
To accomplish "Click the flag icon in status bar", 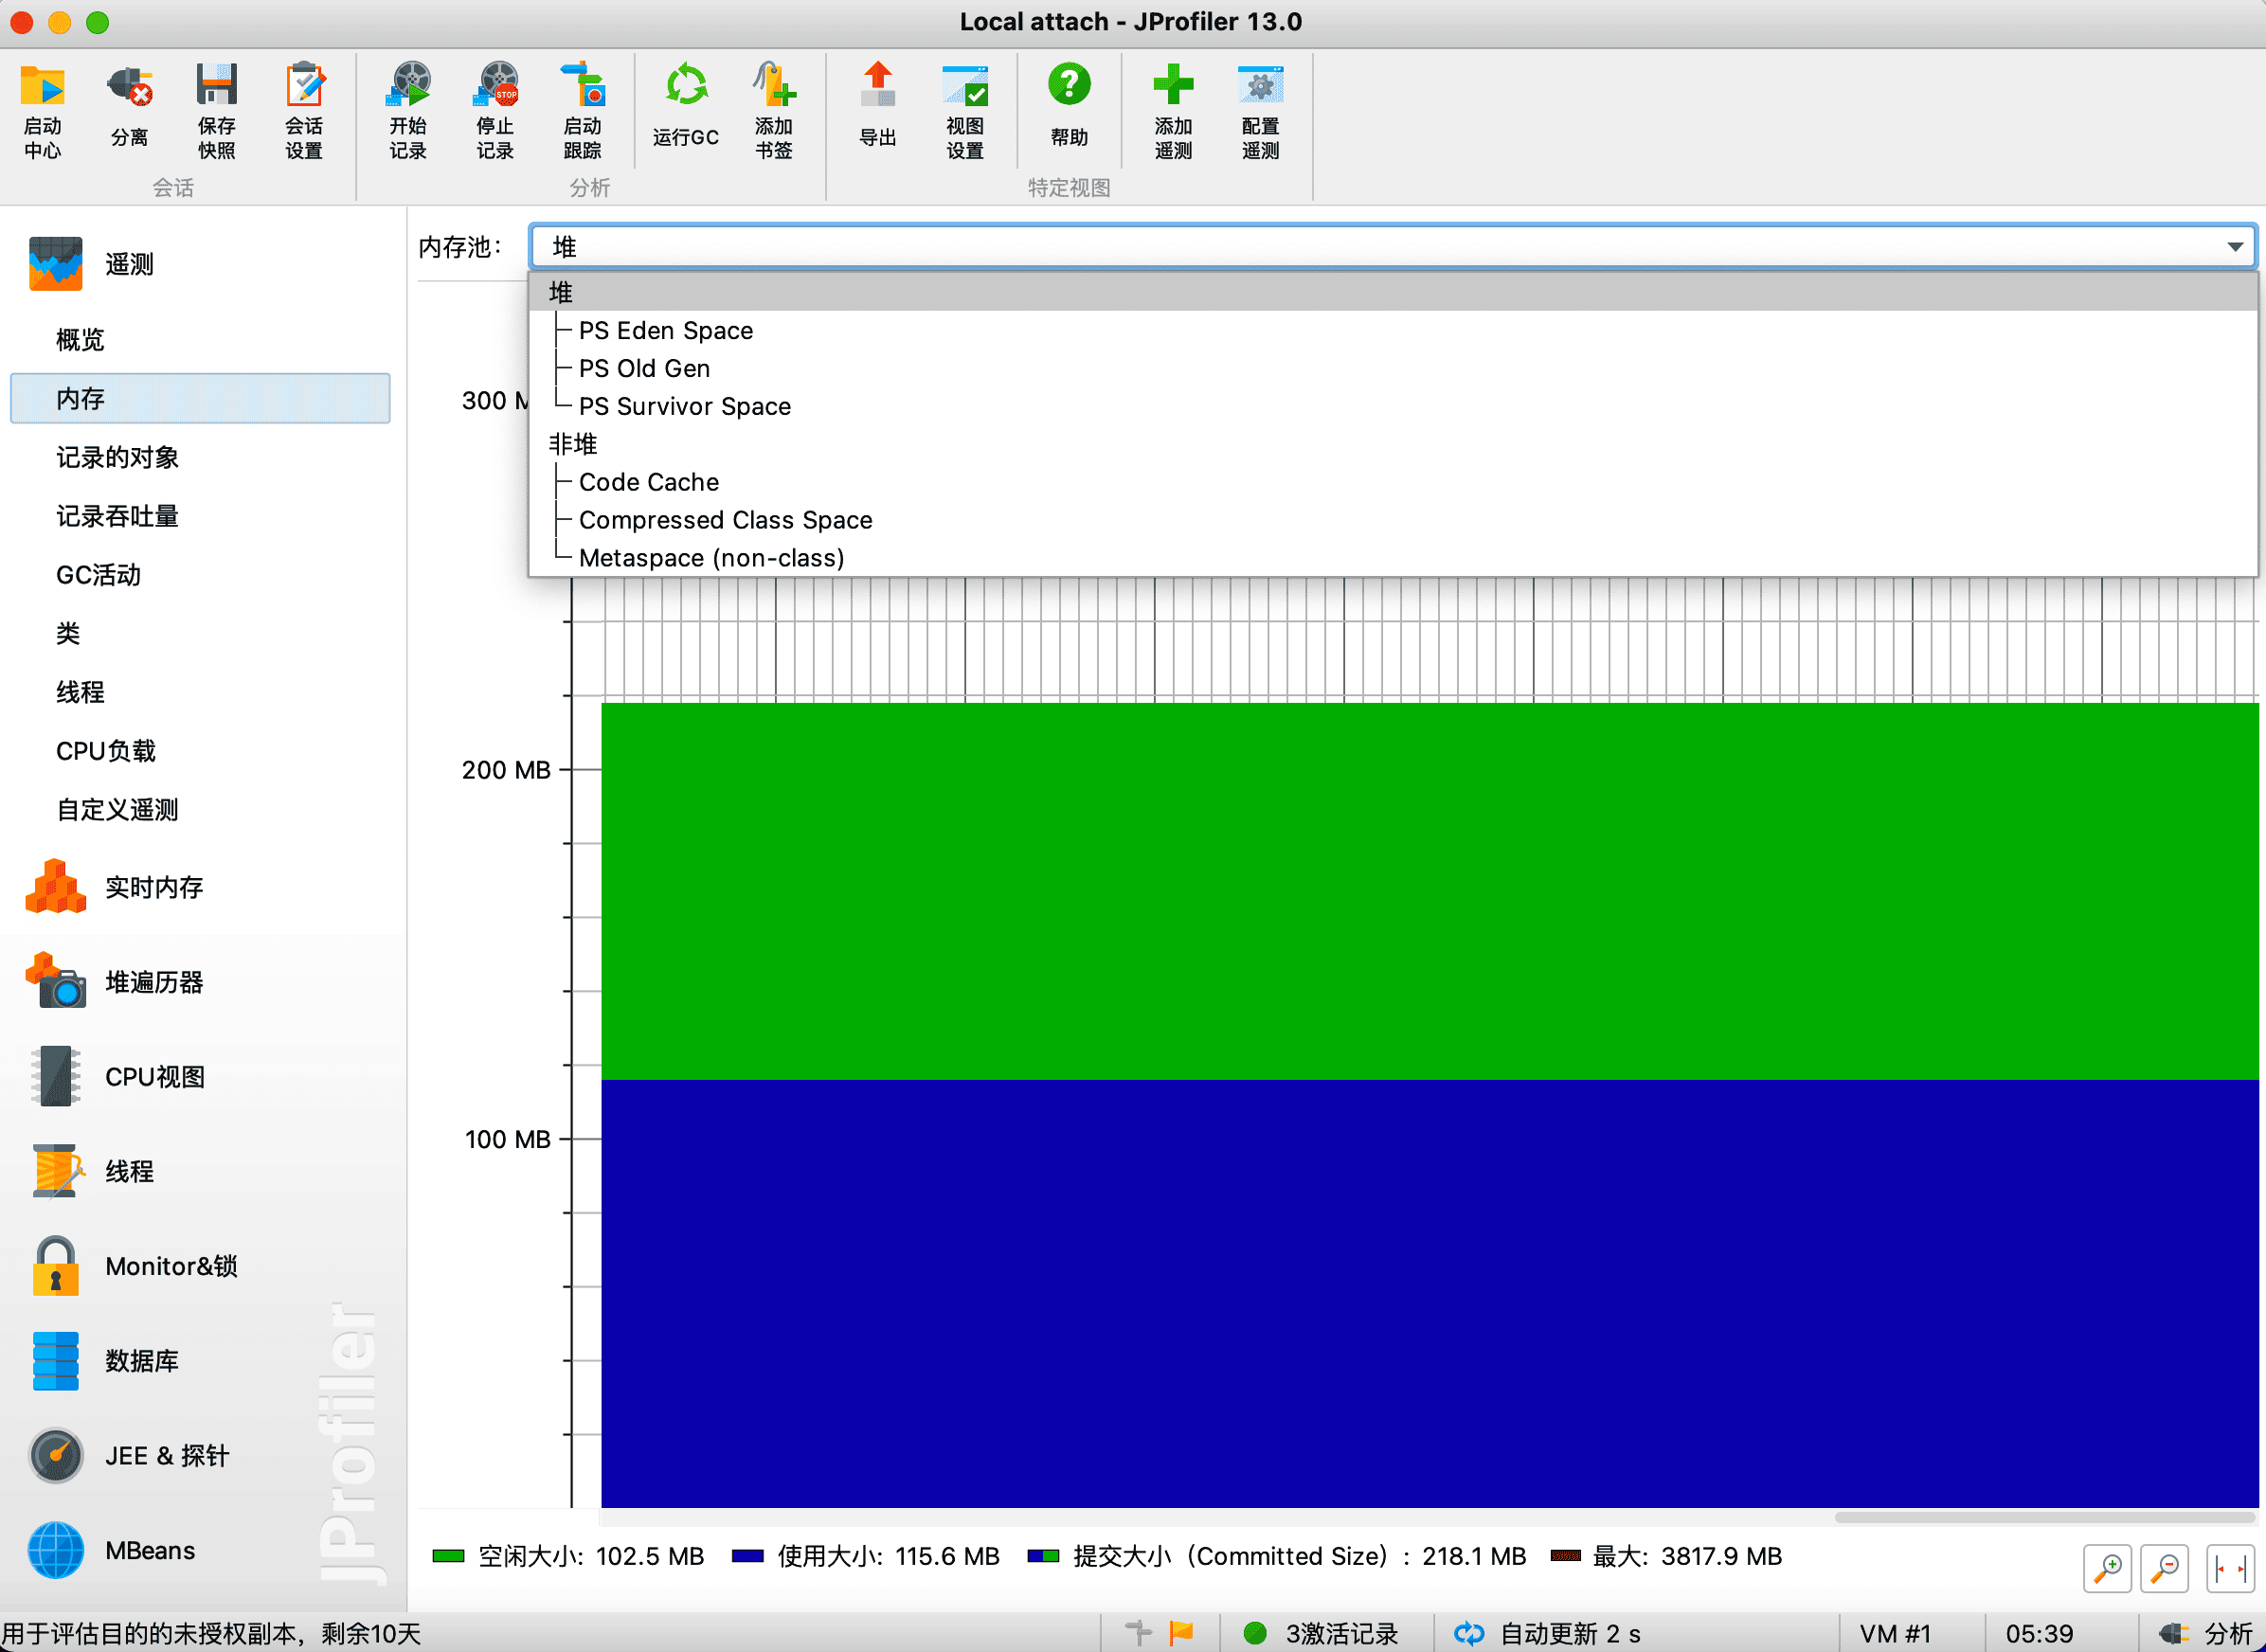I will click(1181, 1633).
